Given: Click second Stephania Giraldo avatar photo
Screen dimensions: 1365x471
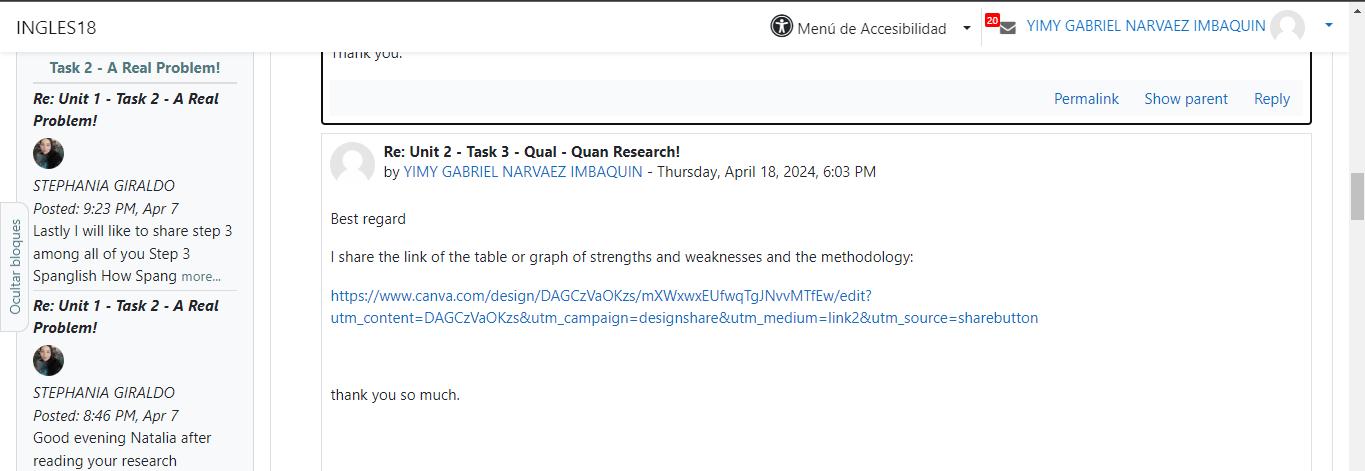Looking at the screenshot, I should pos(48,361).
